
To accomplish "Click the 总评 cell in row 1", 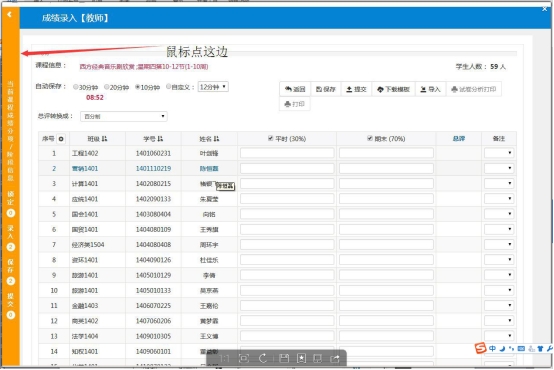I will pyautogui.click(x=459, y=153).
